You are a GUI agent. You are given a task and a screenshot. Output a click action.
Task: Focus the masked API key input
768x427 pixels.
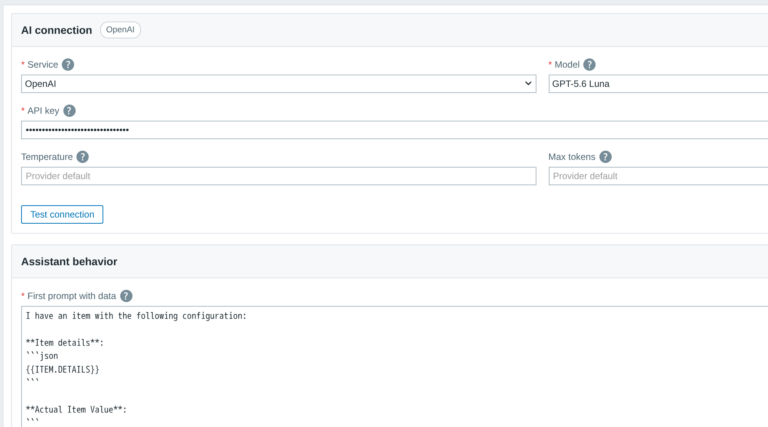click(394, 130)
